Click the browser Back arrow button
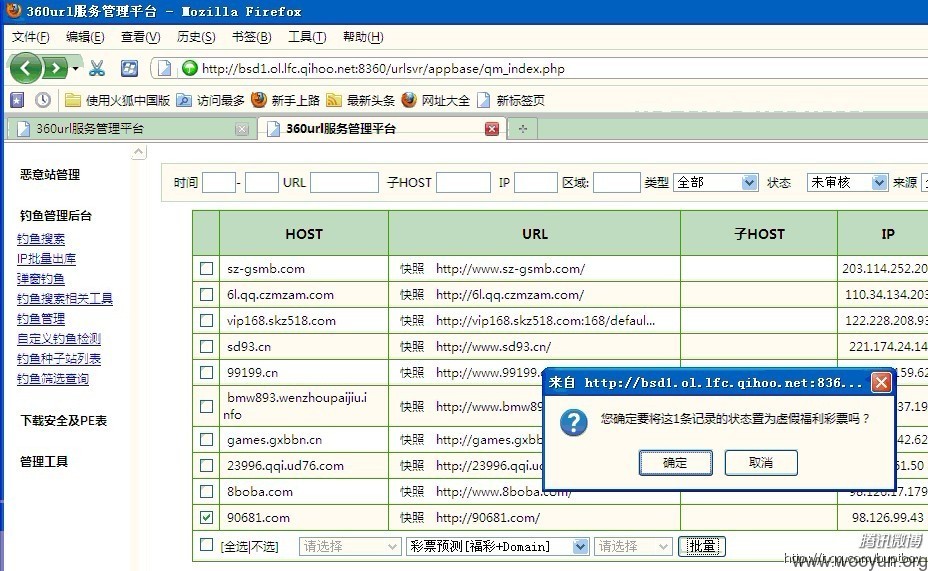 (25, 68)
